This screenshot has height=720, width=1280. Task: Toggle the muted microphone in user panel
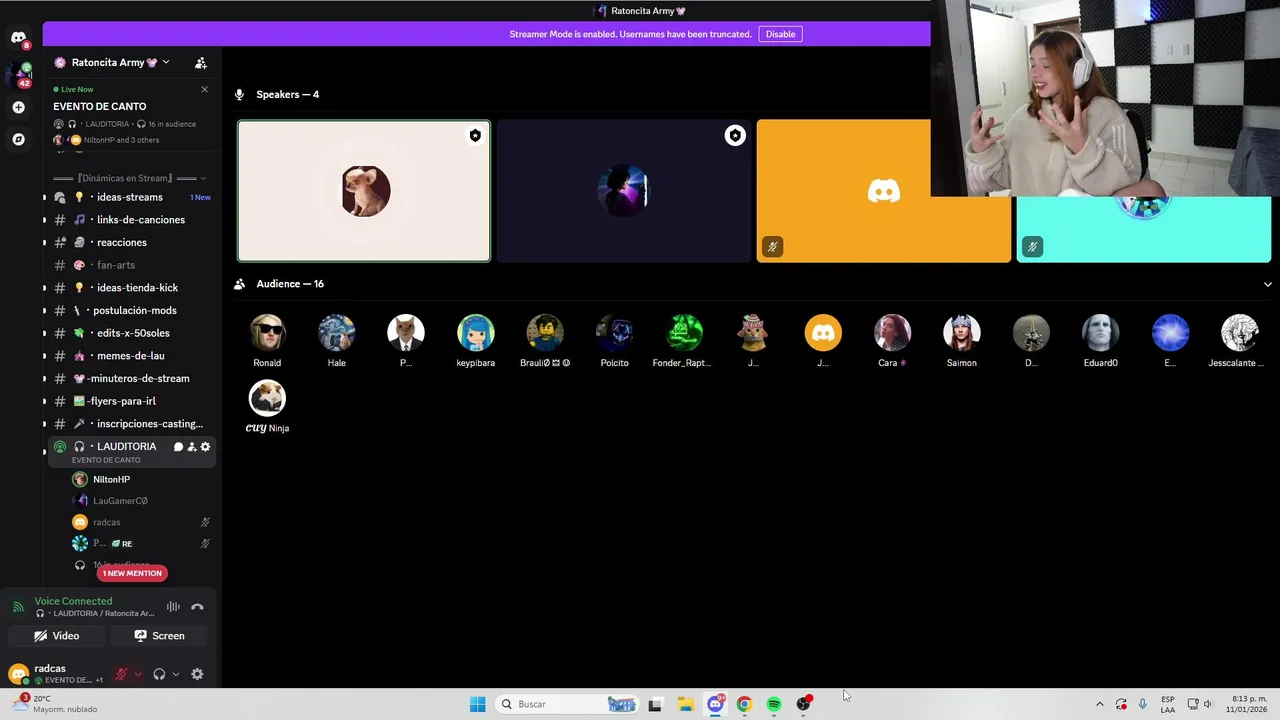(121, 674)
